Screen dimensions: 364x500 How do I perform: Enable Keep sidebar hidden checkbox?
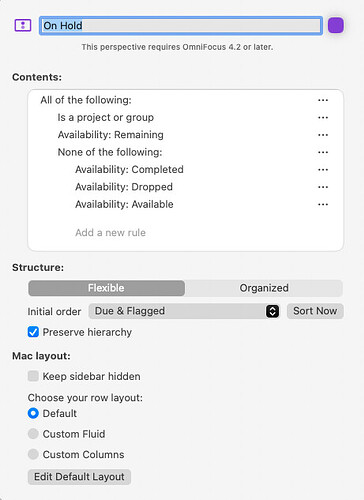click(33, 376)
